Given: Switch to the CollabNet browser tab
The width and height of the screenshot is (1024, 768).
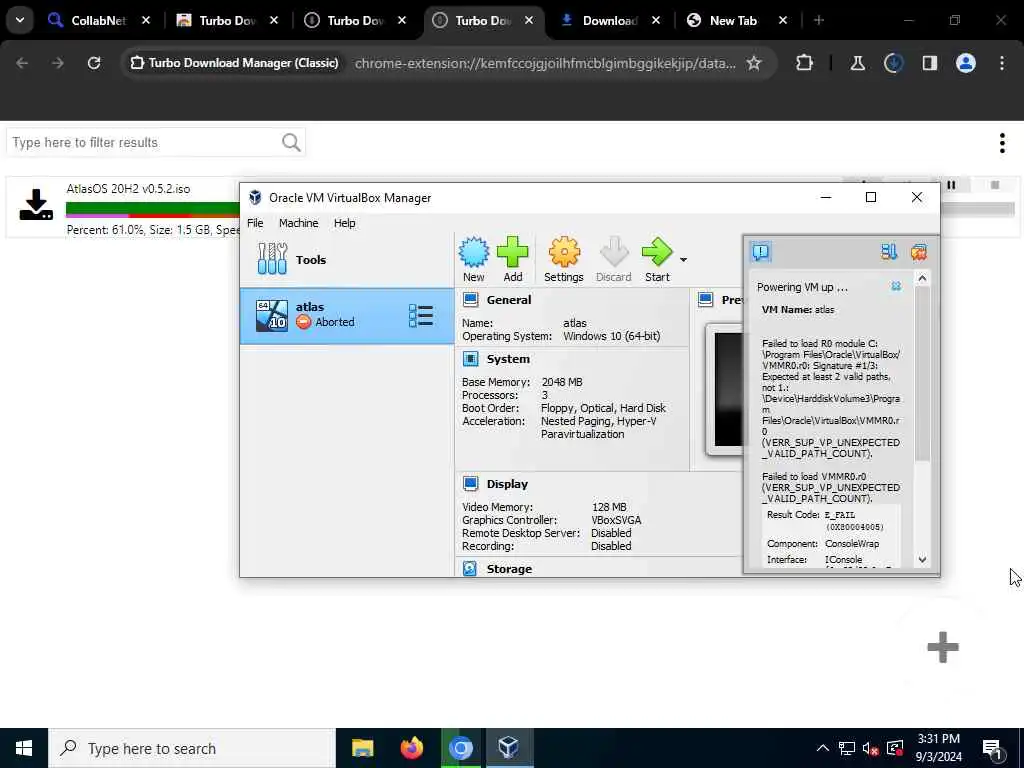Looking at the screenshot, I should 98,21.
